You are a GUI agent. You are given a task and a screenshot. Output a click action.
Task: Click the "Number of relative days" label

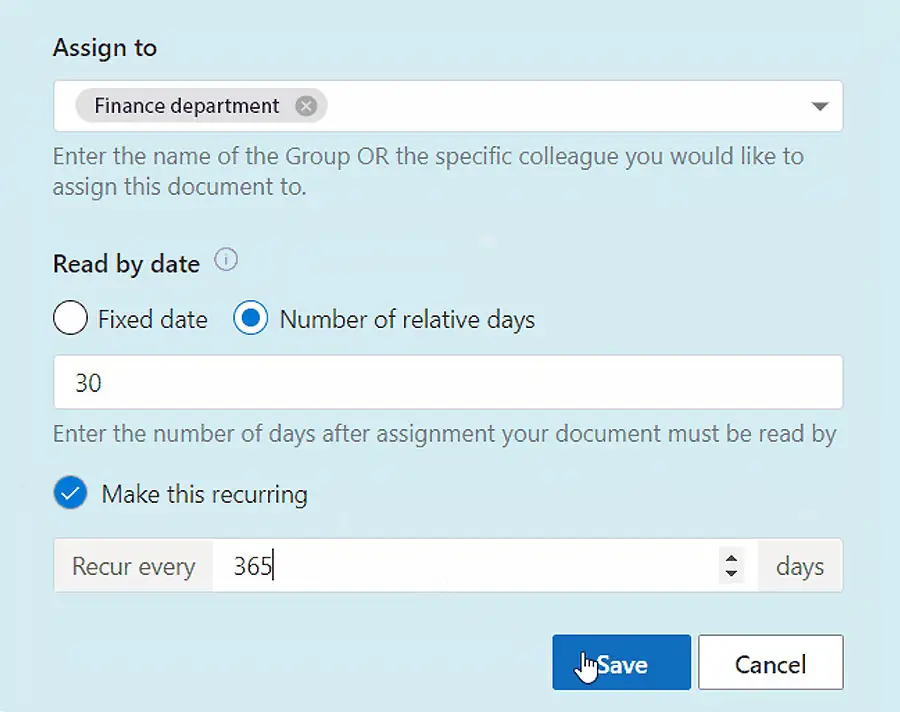pyautogui.click(x=407, y=319)
